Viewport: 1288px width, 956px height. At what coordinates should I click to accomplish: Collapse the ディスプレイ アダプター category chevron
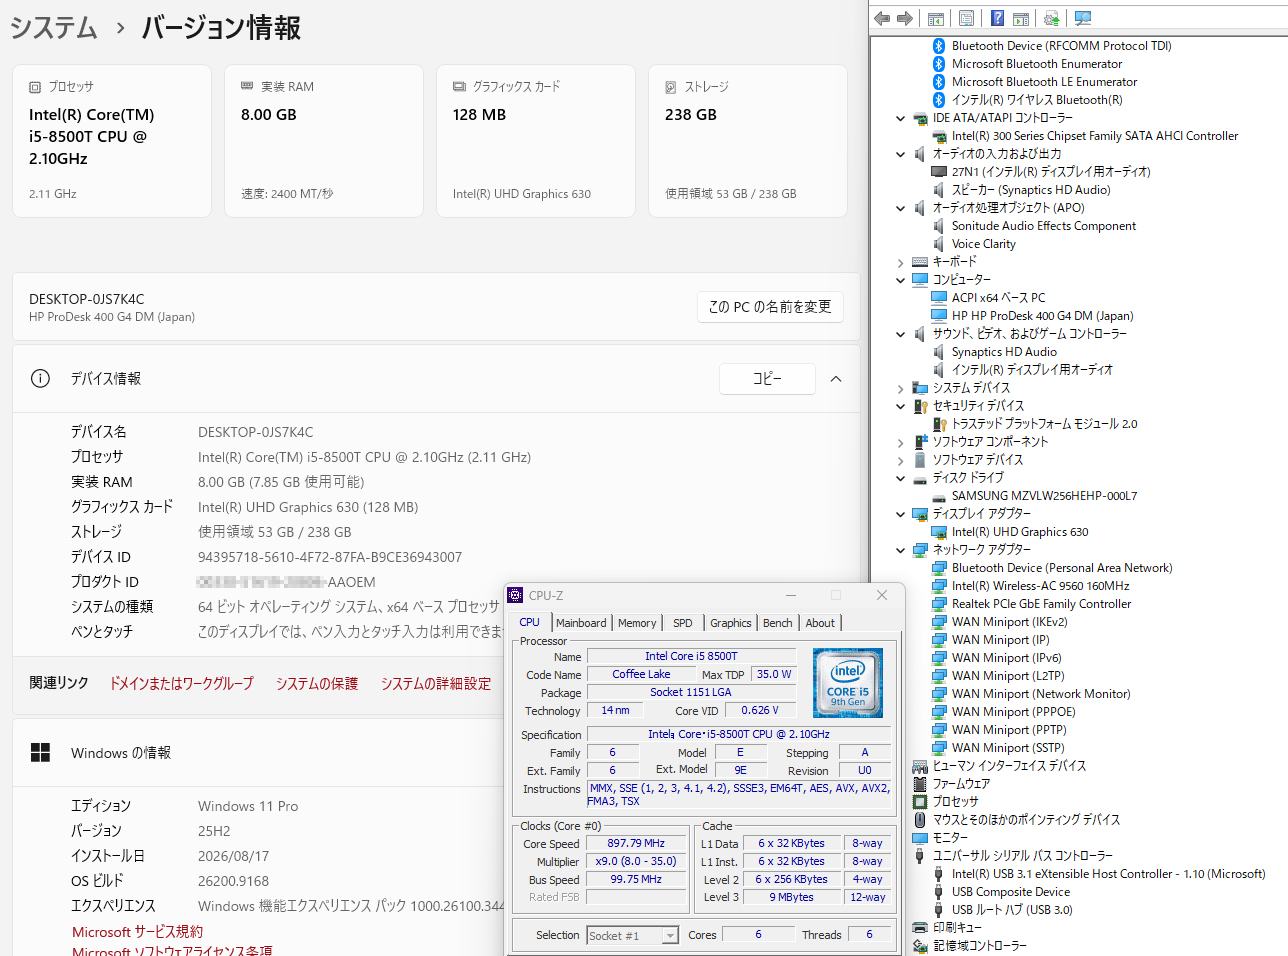pos(901,514)
